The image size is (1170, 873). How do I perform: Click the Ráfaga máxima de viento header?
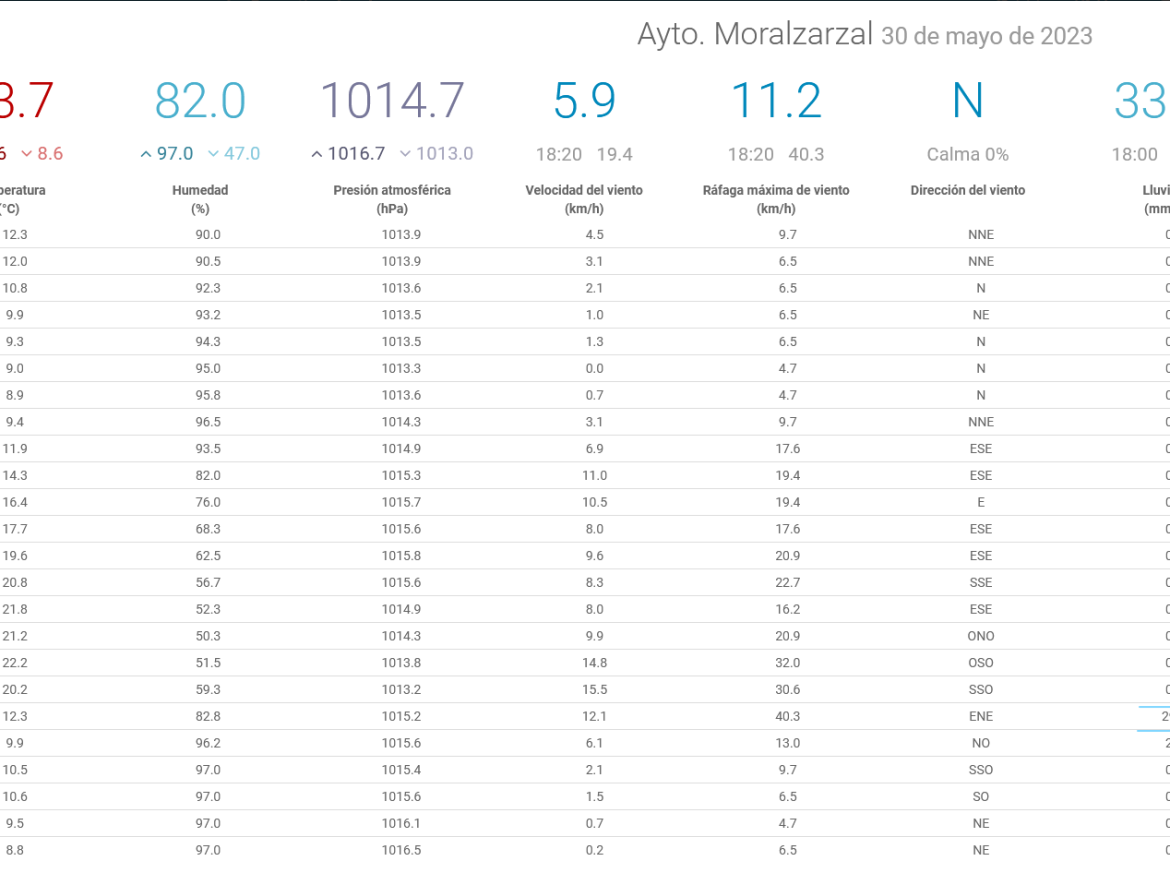776,199
